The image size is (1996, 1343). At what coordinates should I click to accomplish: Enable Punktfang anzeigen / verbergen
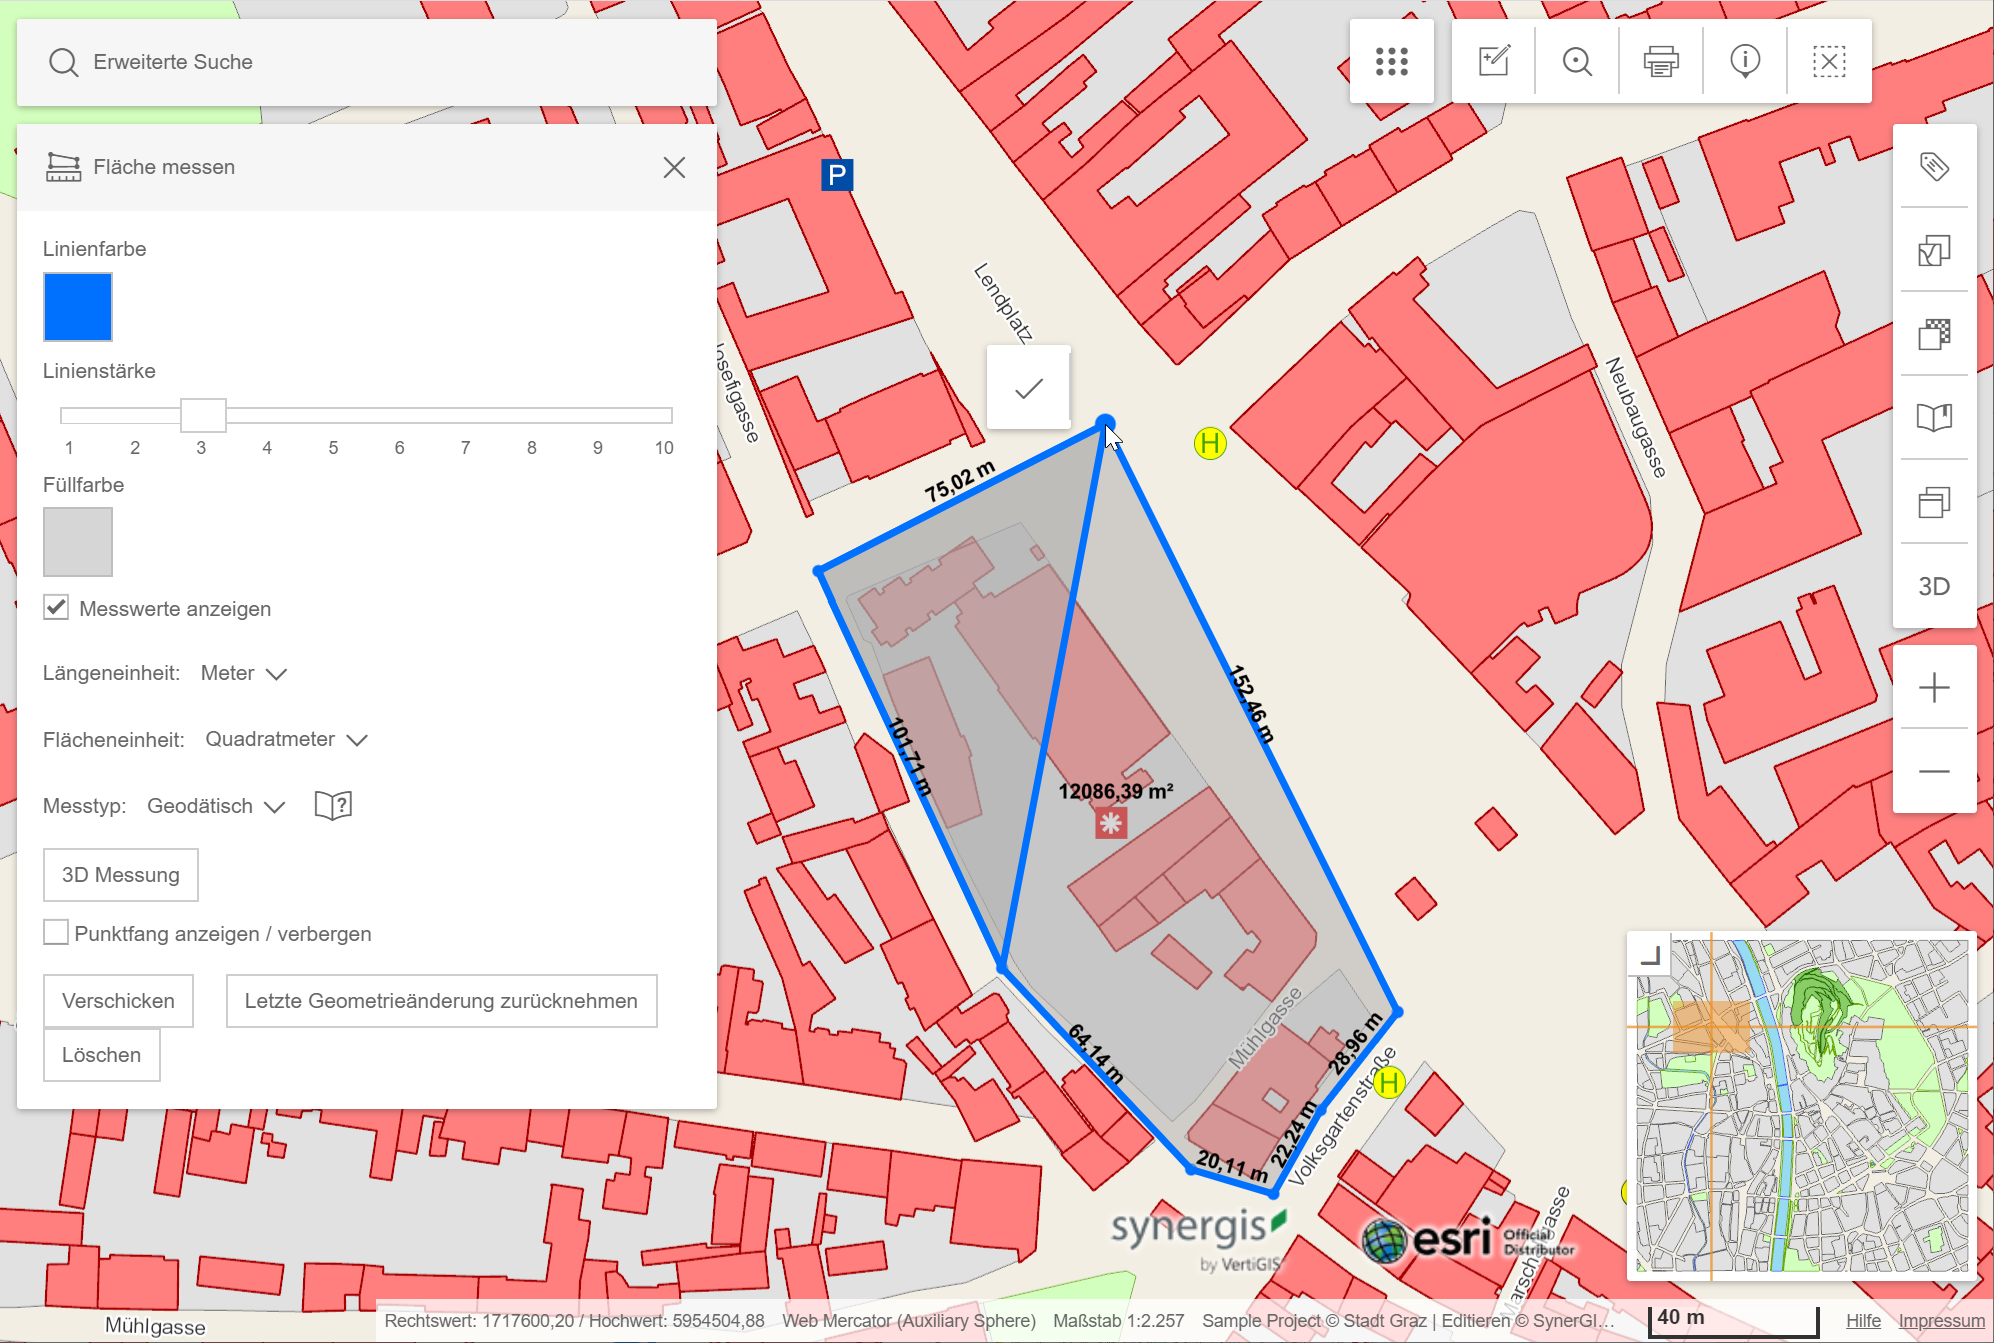(56, 932)
